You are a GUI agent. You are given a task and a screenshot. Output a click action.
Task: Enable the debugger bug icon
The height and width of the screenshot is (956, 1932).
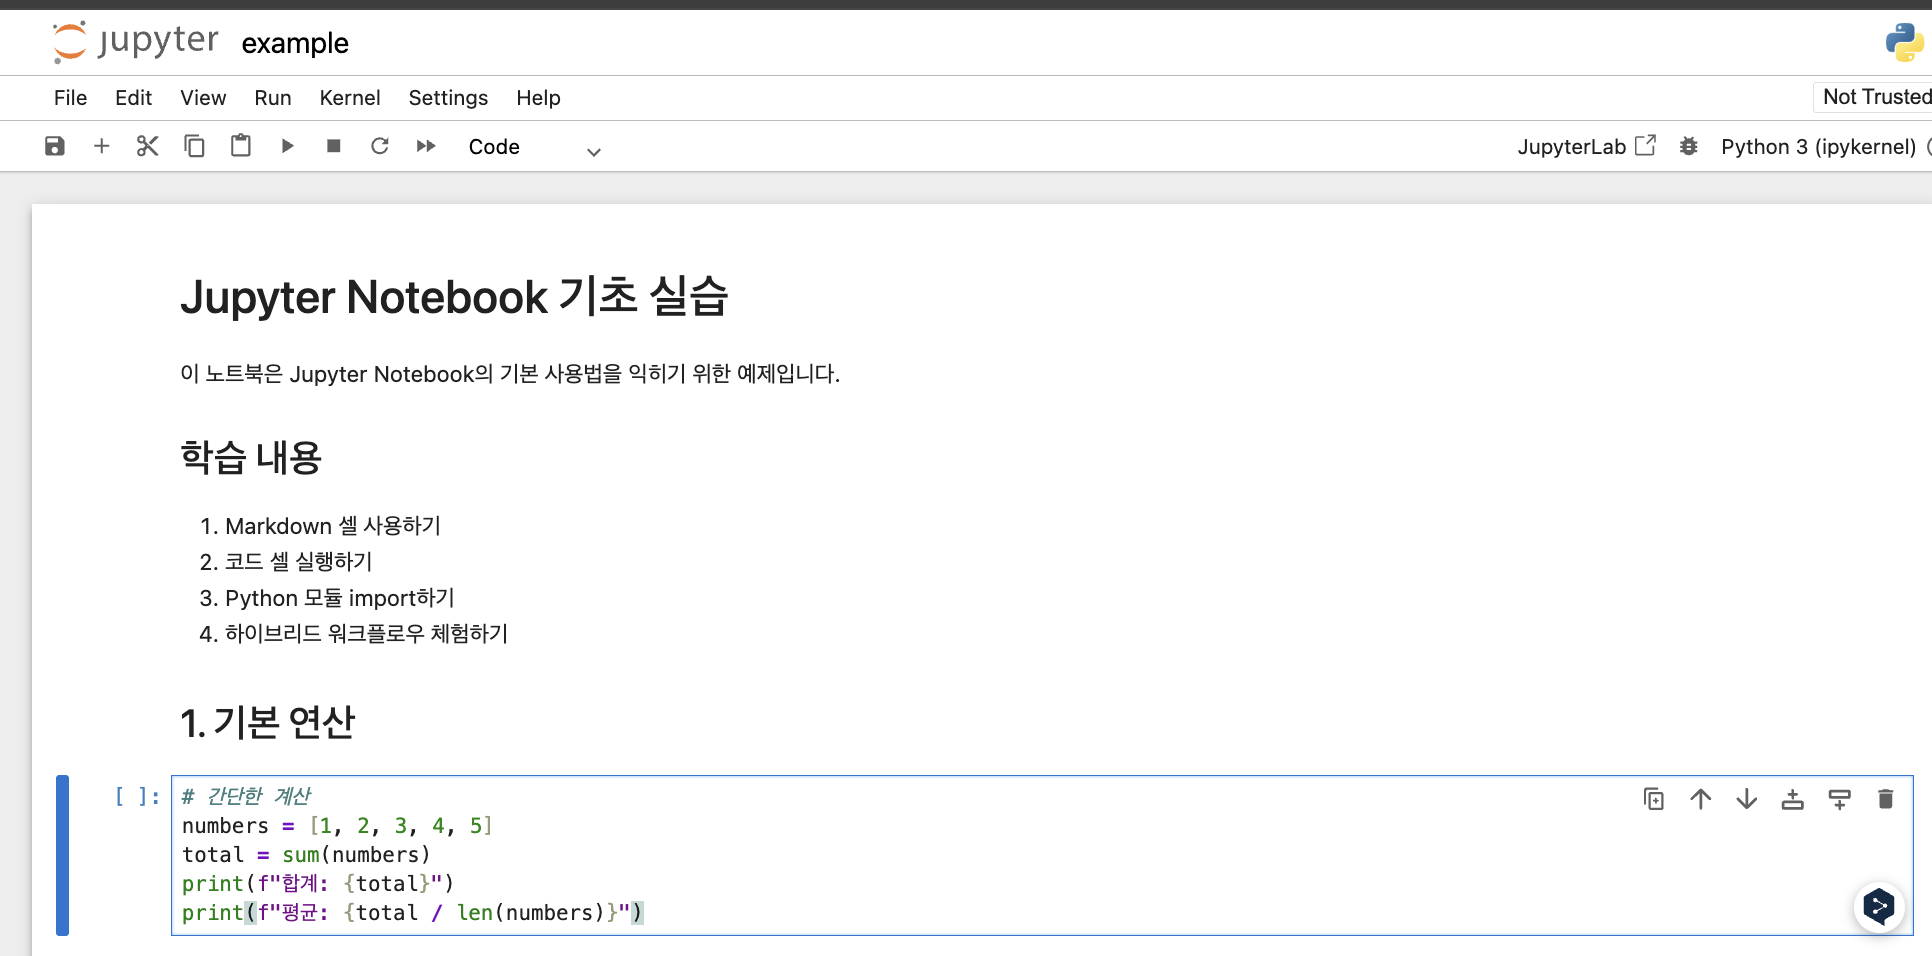1689,147
